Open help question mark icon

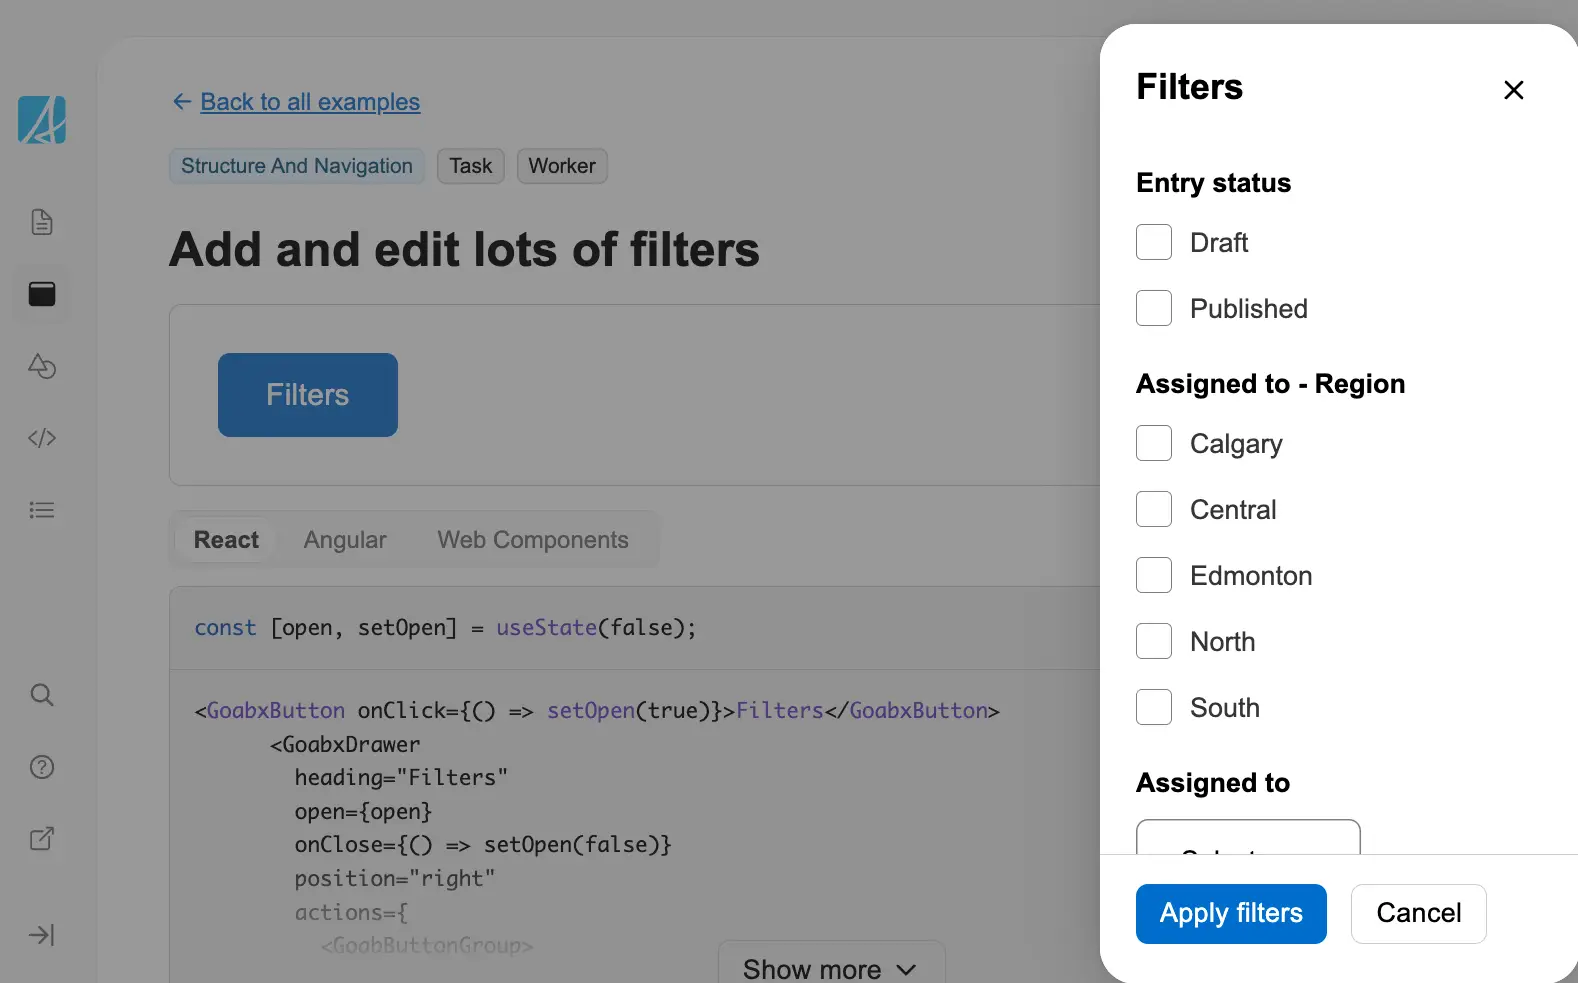(x=42, y=767)
